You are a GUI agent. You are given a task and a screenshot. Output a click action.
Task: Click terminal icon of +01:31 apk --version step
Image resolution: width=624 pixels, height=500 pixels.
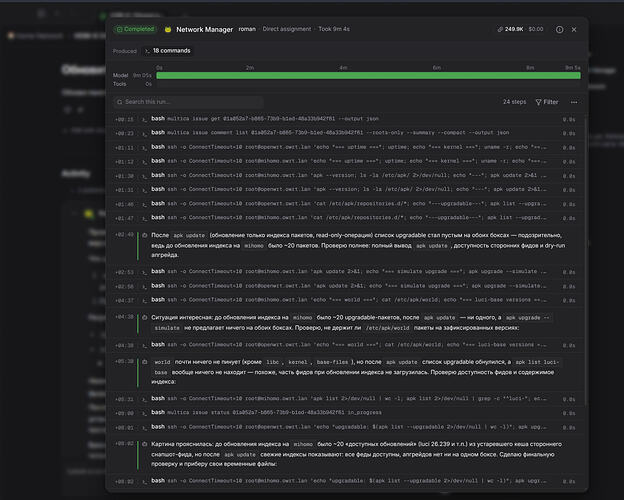tap(145, 190)
